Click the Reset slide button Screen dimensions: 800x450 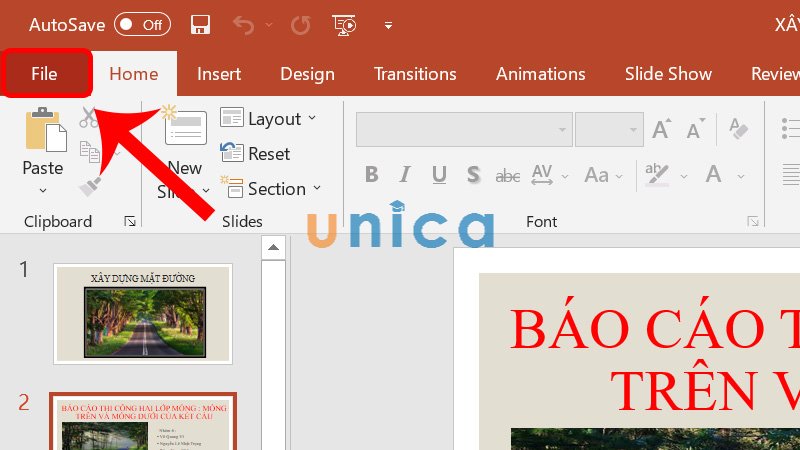(256, 154)
